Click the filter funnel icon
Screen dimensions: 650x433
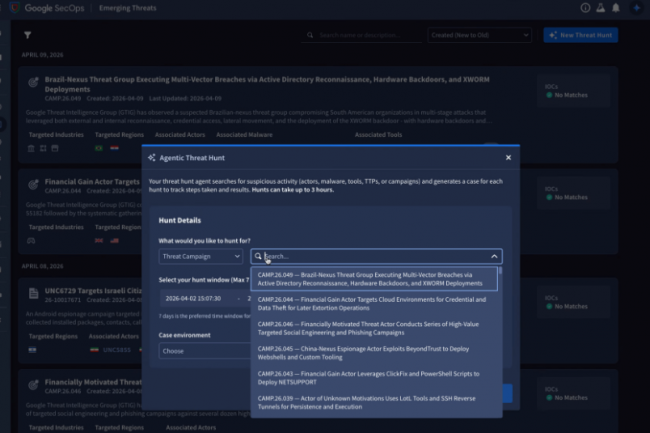click(27, 35)
